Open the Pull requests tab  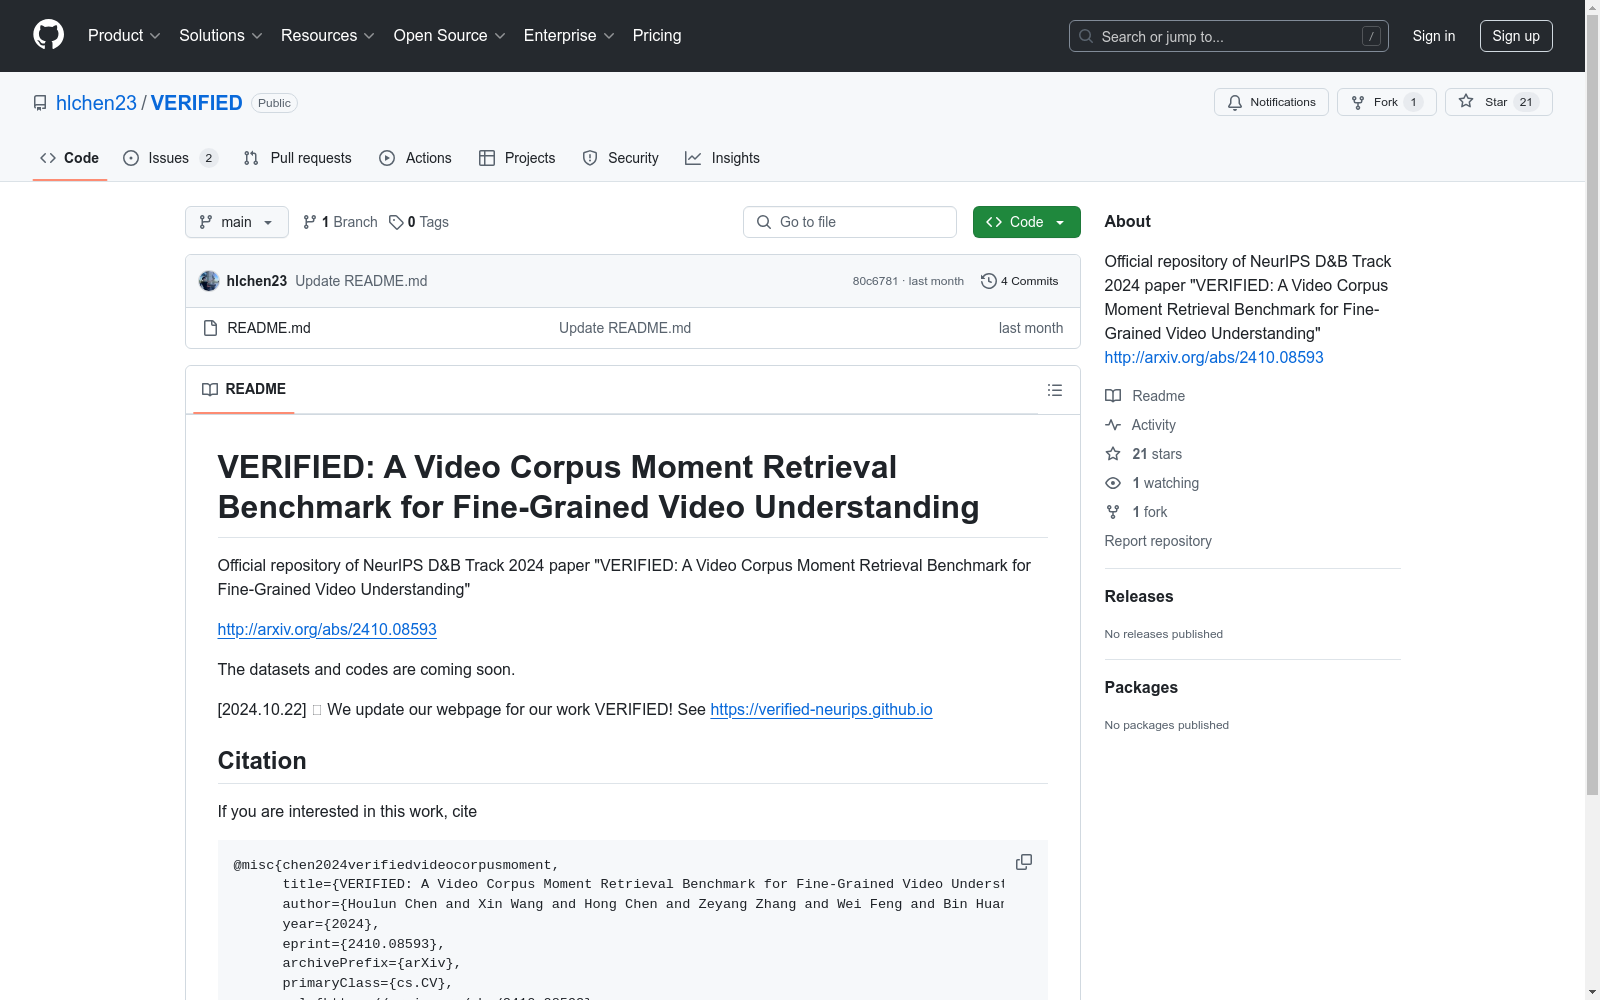pyautogui.click(x=298, y=158)
